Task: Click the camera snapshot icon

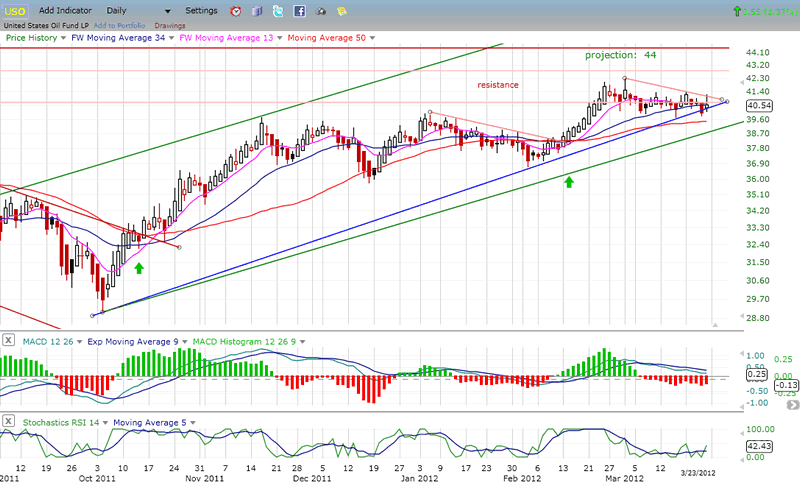Action: pyautogui.click(x=320, y=11)
